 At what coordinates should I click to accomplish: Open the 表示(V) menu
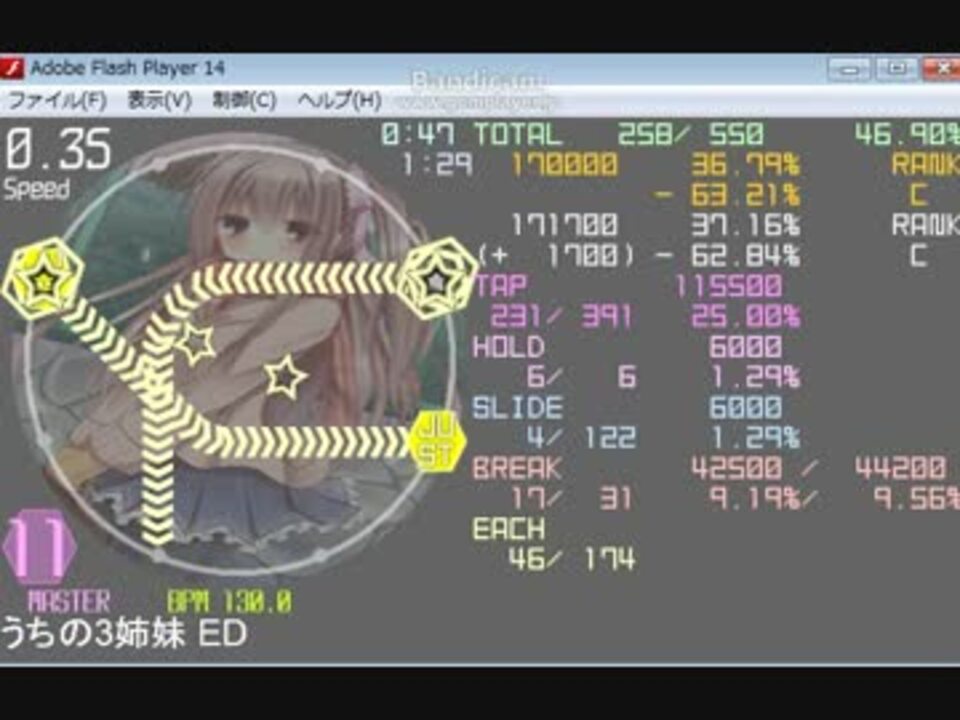pyautogui.click(x=159, y=100)
